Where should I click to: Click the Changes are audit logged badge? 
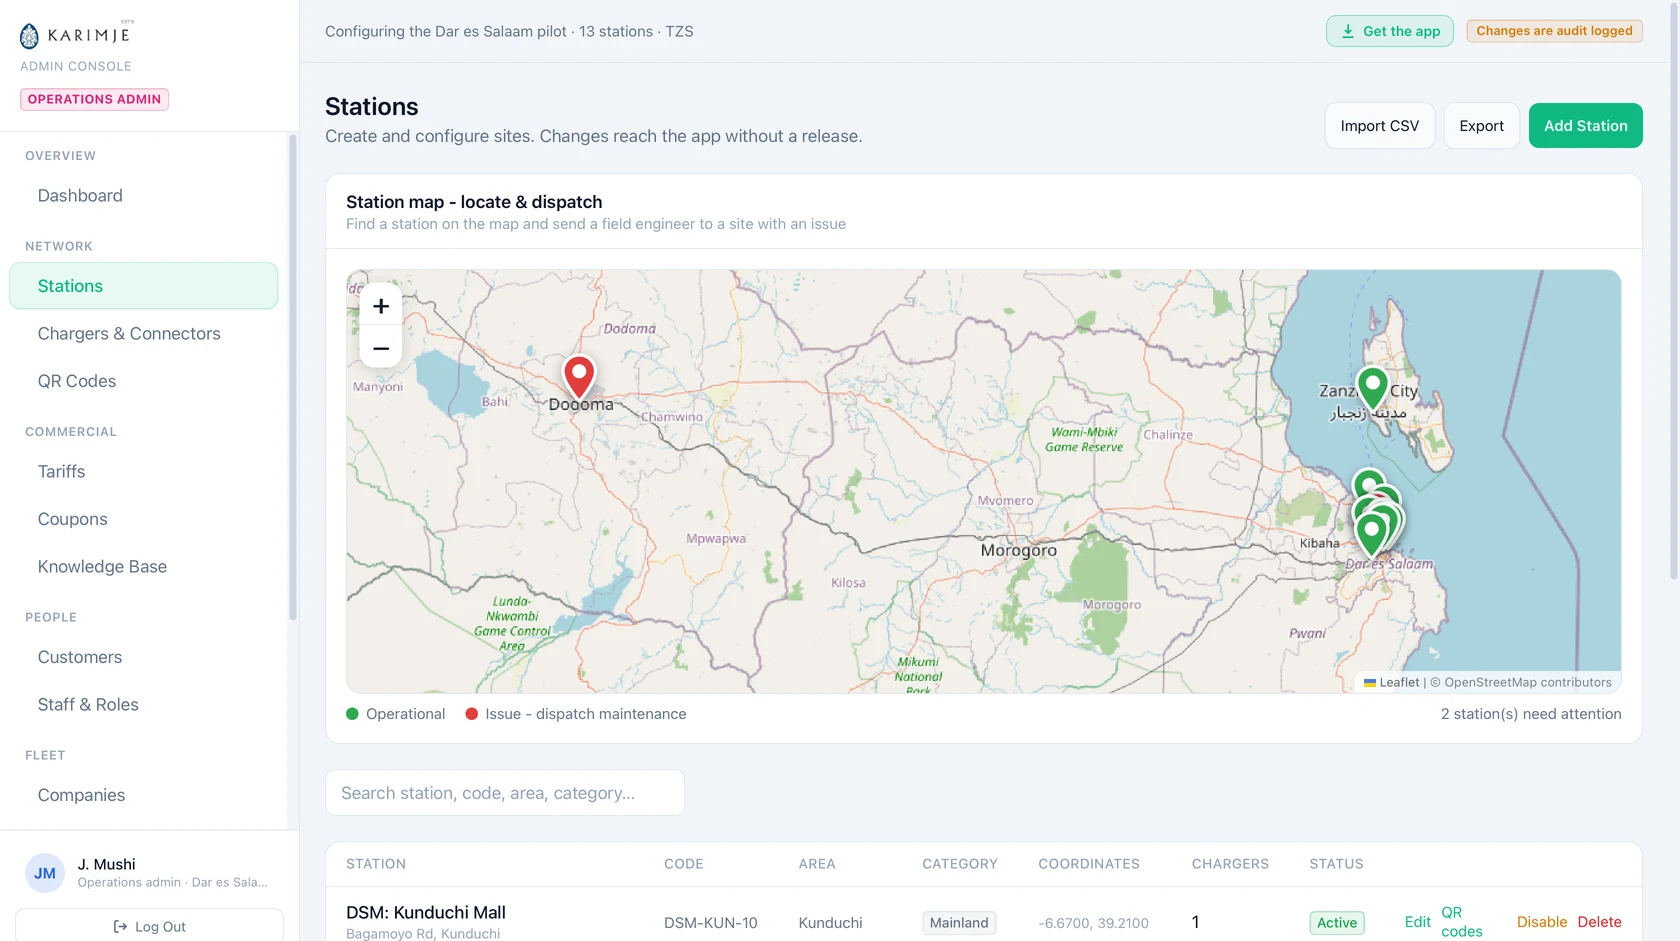[x=1554, y=31]
